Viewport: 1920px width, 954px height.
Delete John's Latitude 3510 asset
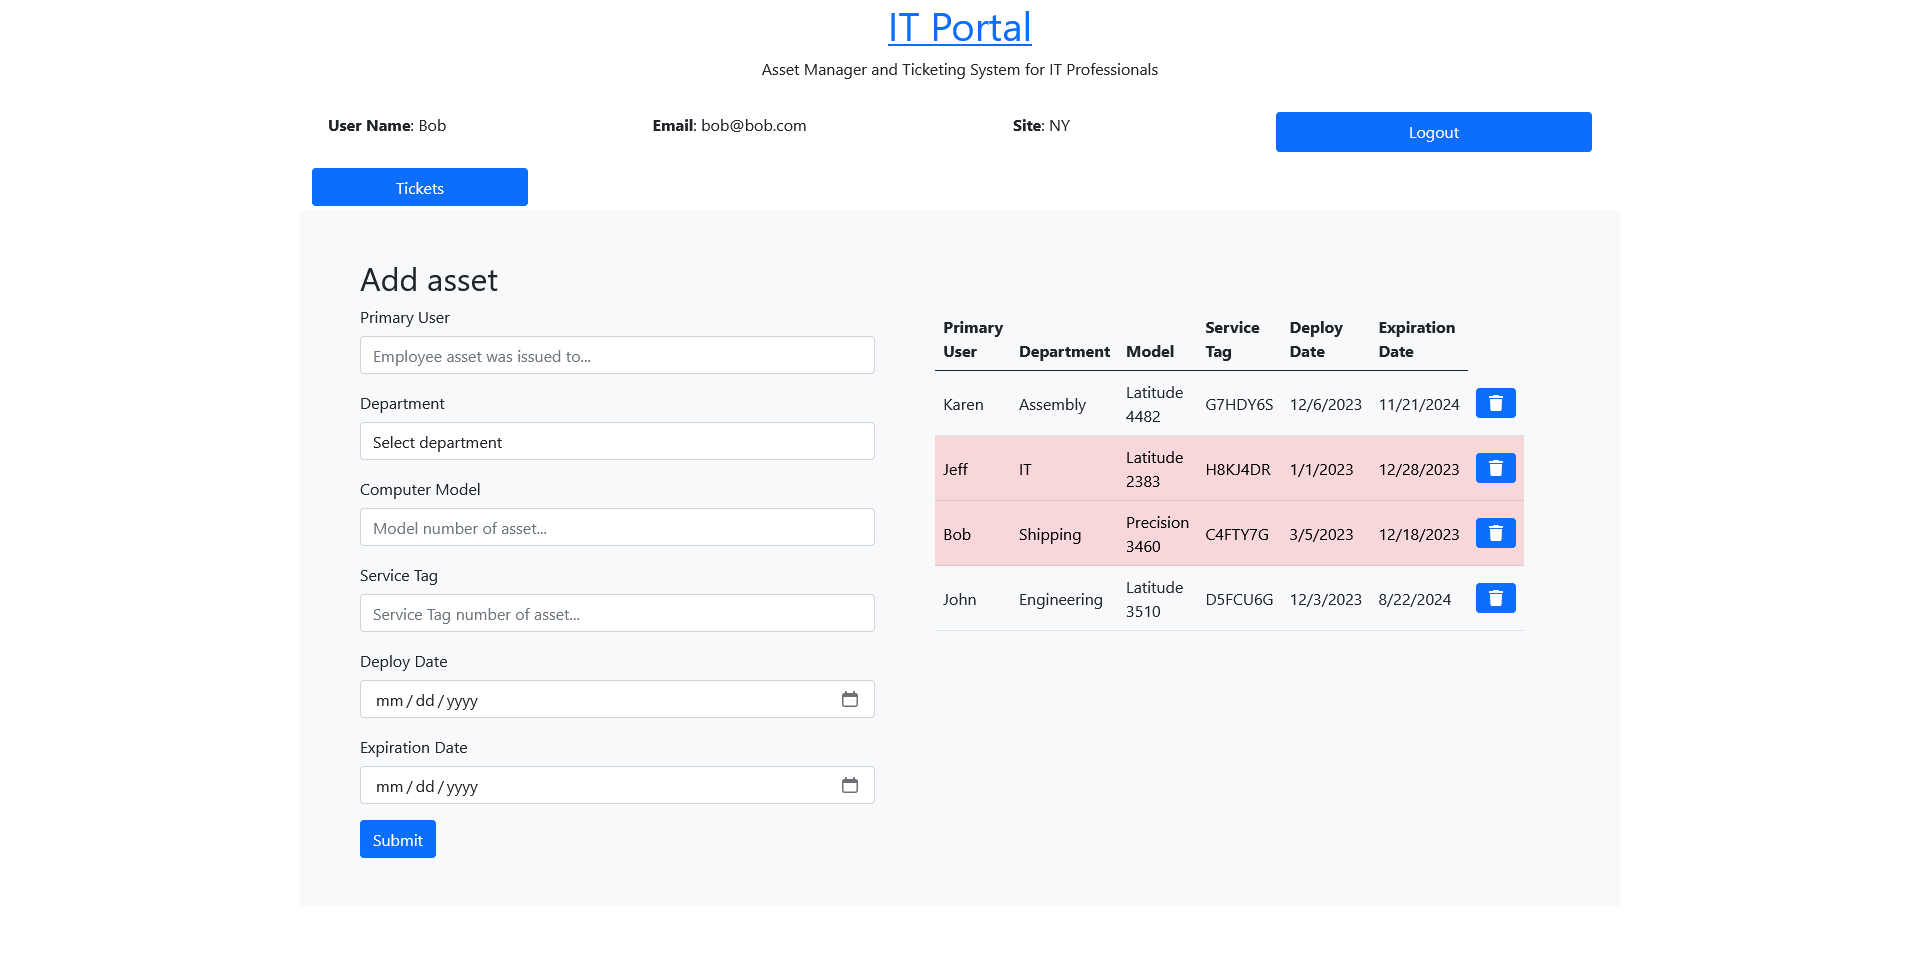coord(1495,598)
